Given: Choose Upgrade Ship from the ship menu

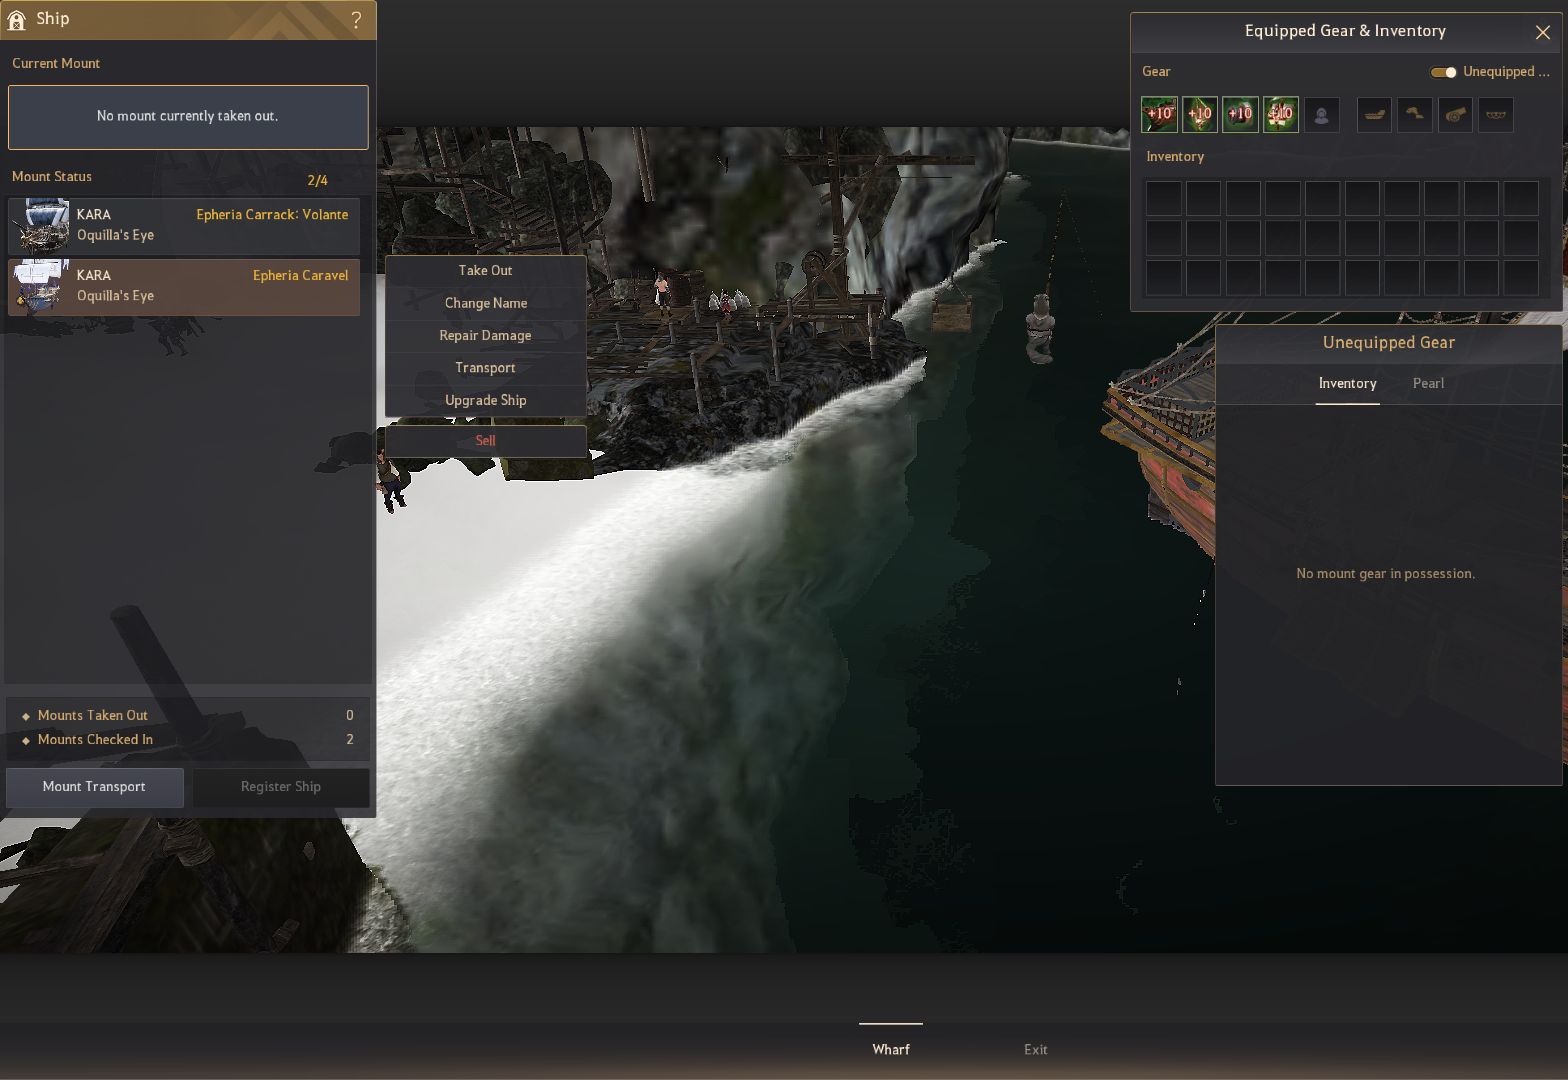Looking at the screenshot, I should click(485, 400).
